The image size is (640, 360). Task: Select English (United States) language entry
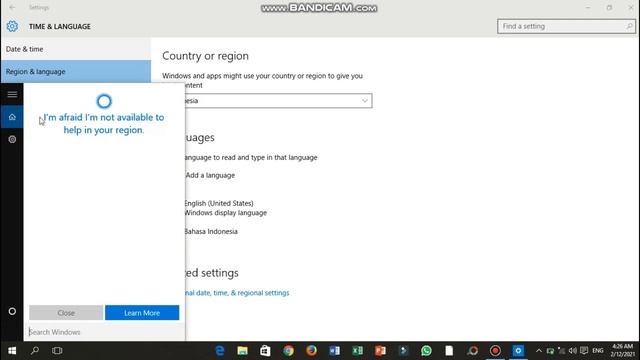point(225,208)
